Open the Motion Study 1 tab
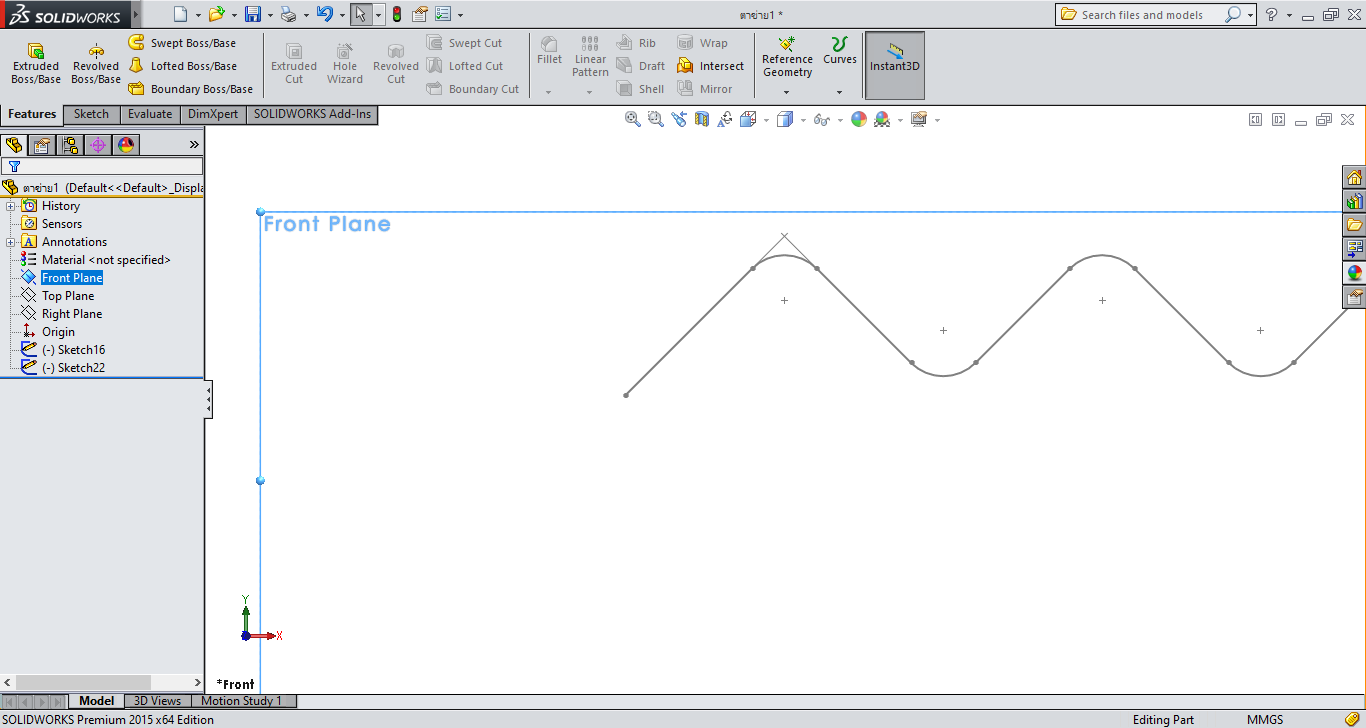The image size is (1366, 728). tap(242, 701)
